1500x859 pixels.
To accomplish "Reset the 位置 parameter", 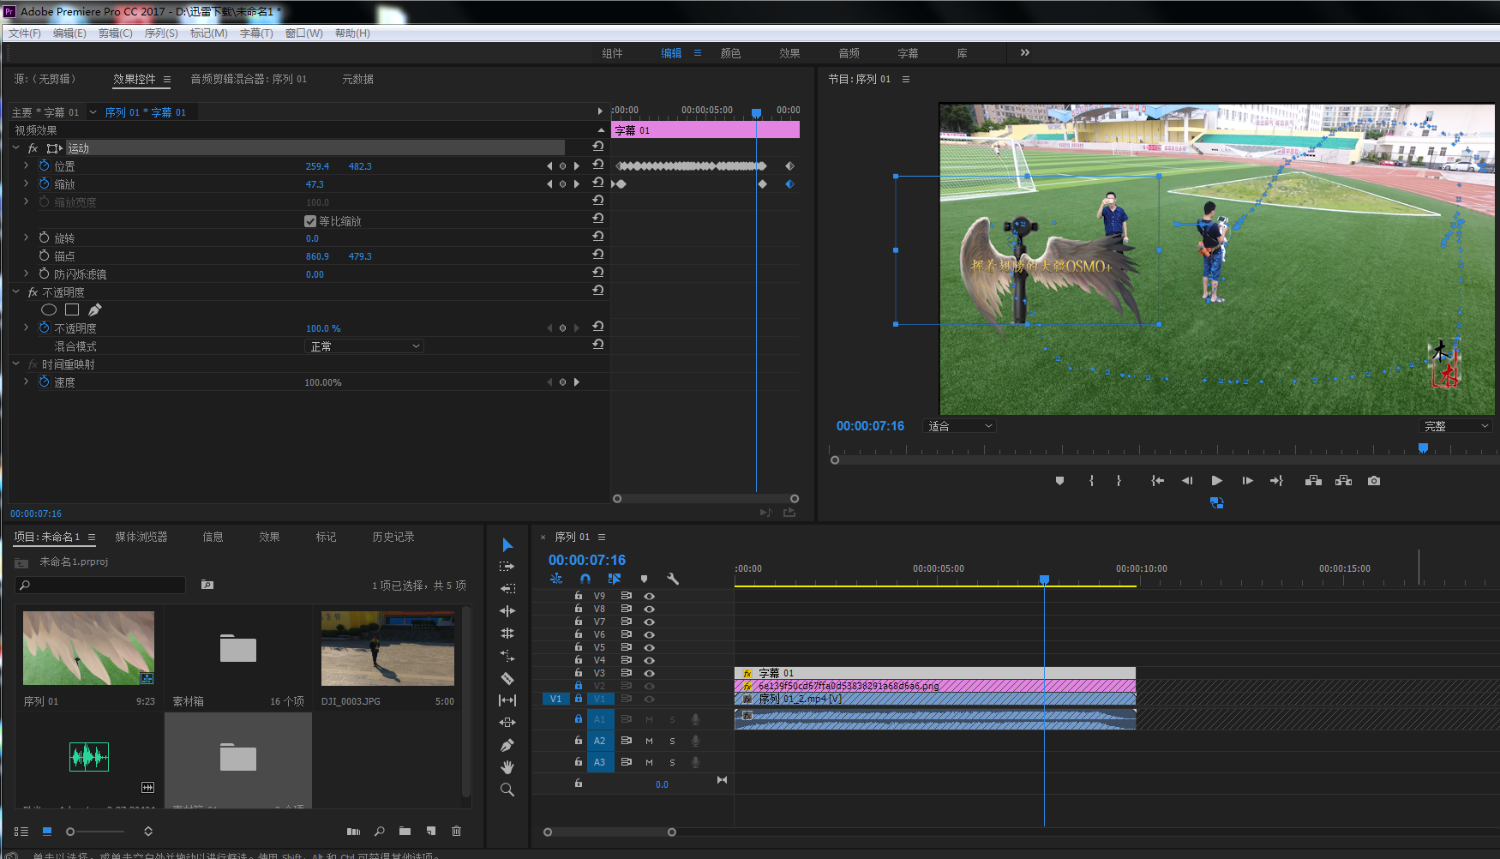I will click(x=598, y=165).
